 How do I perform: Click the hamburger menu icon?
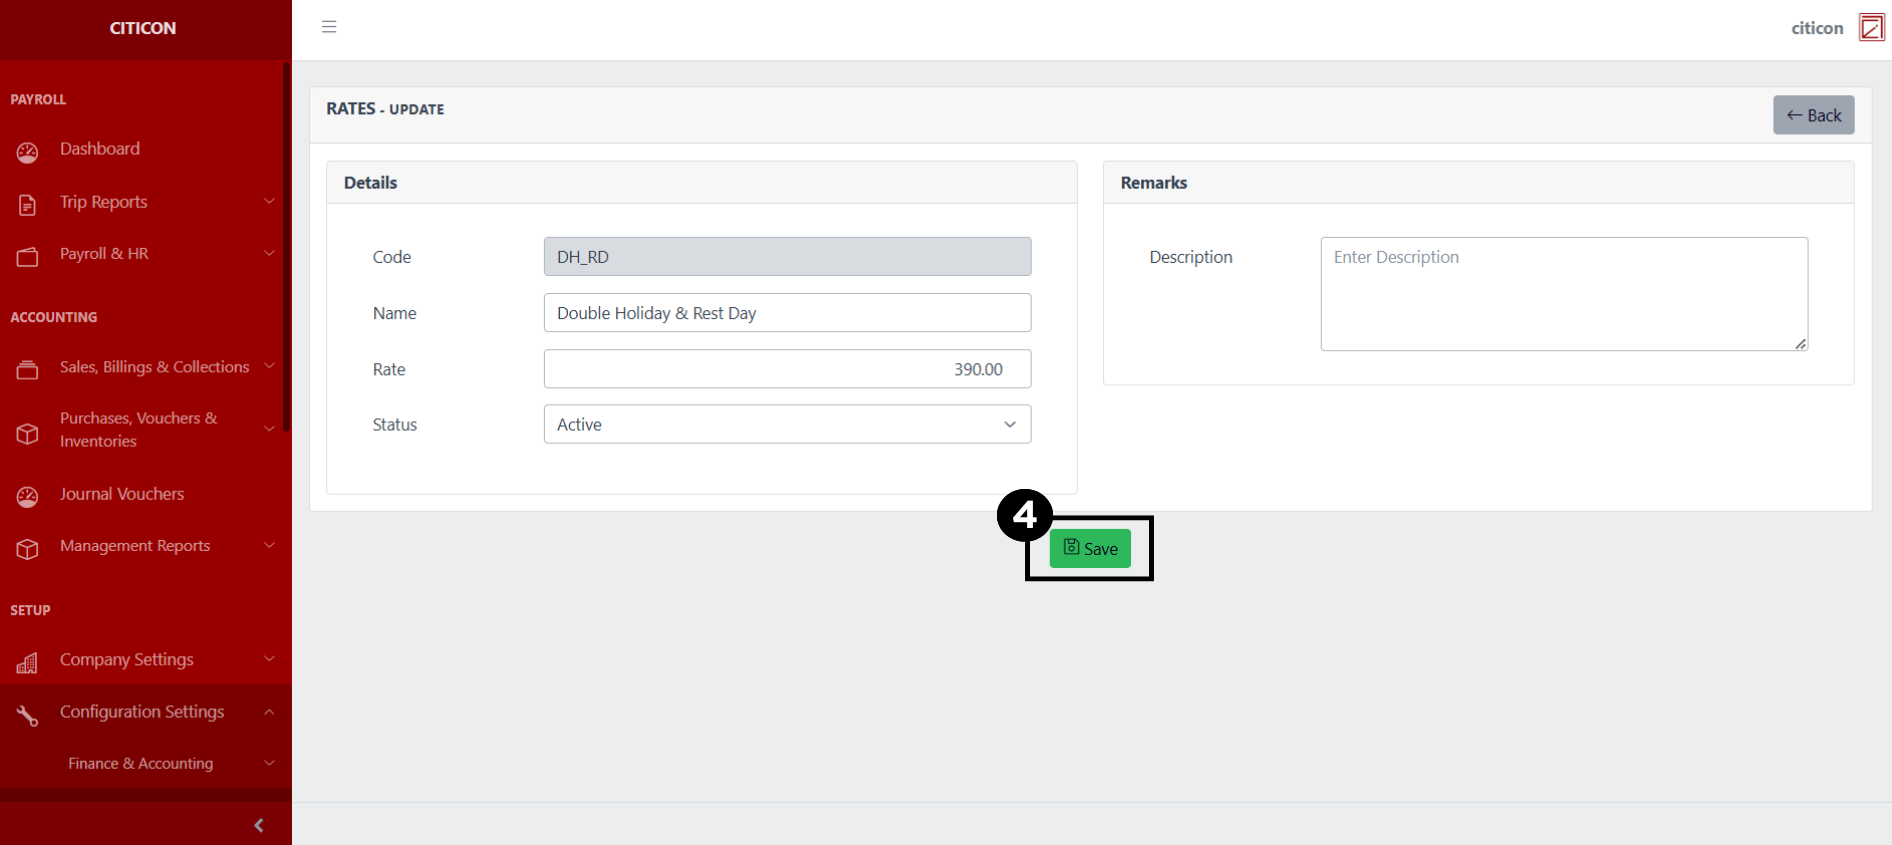[x=329, y=27]
